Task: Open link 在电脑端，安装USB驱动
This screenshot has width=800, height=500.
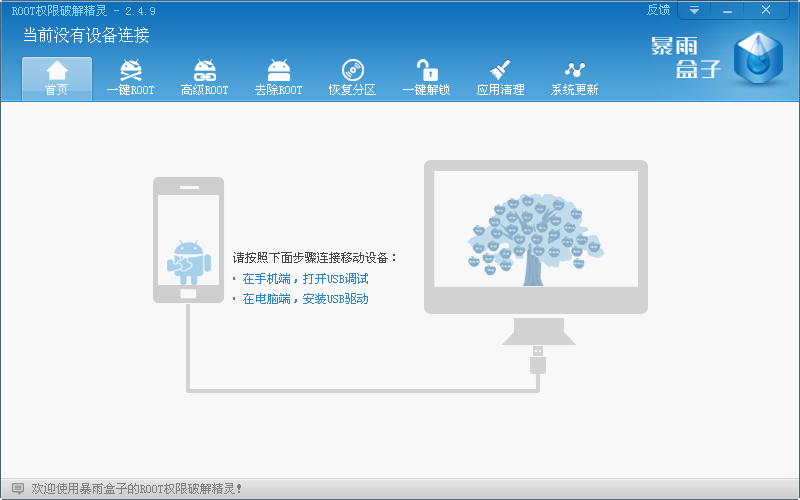Action: [x=305, y=299]
